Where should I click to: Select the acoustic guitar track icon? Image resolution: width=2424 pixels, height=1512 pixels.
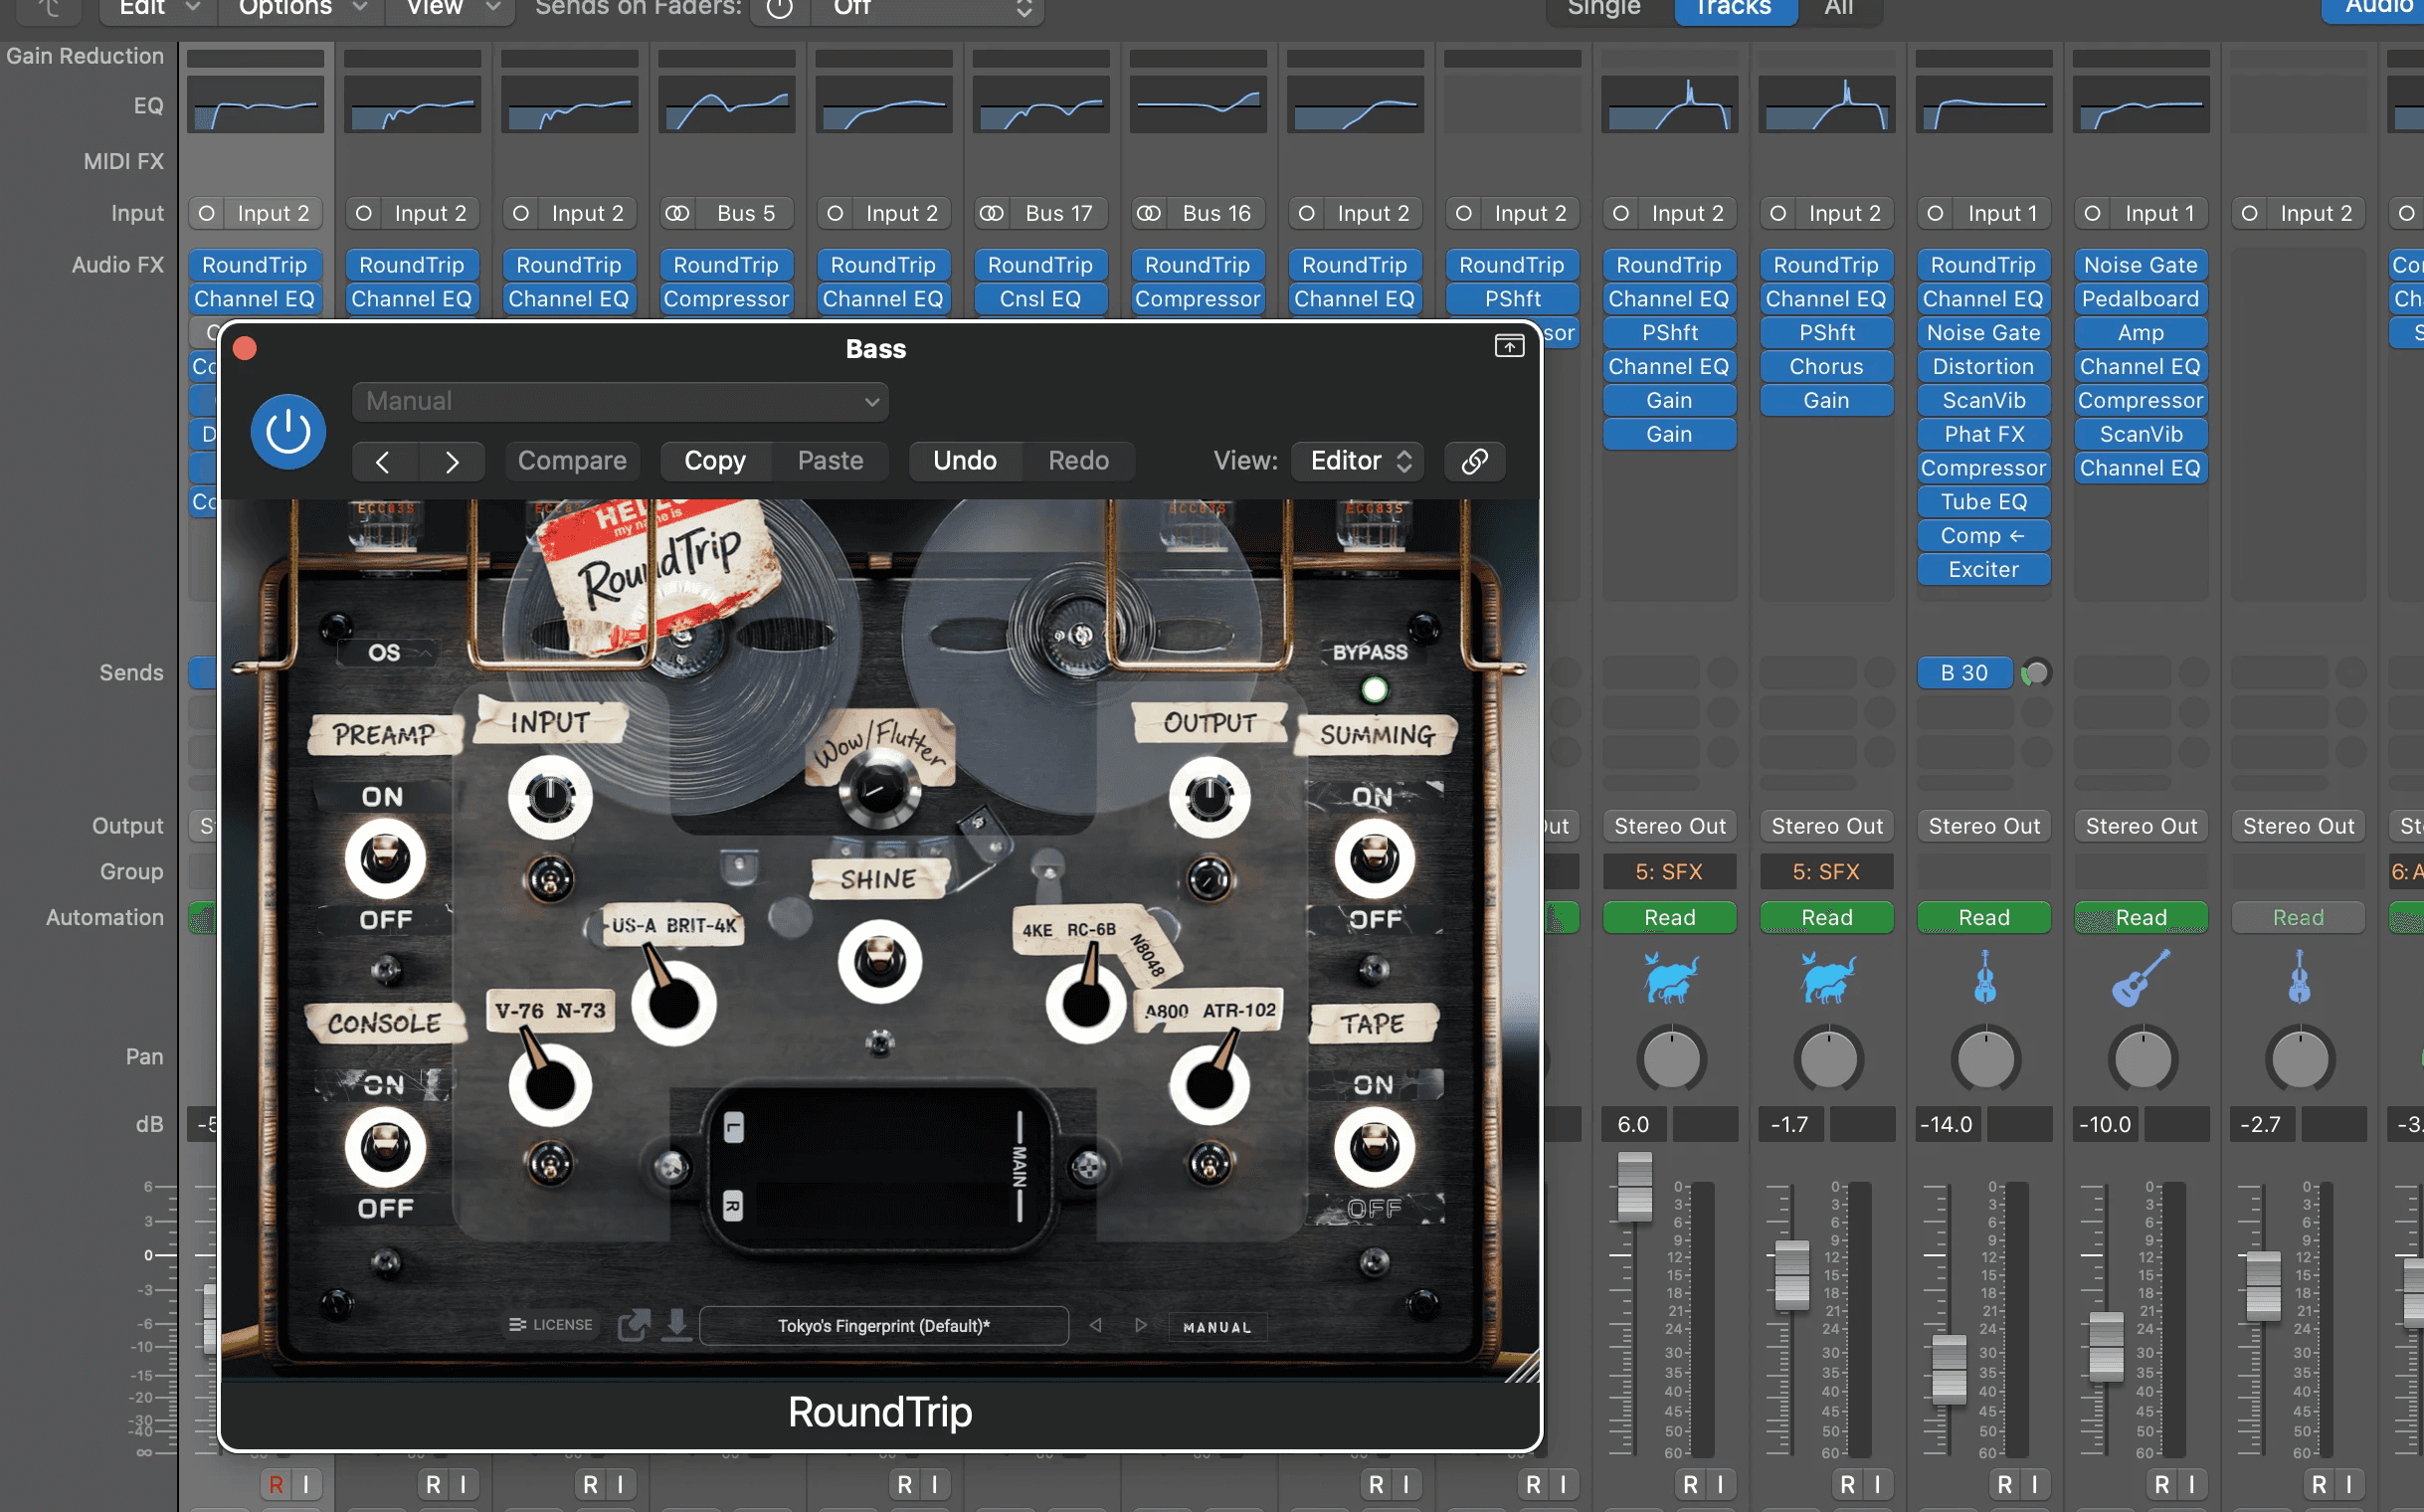[2141, 978]
